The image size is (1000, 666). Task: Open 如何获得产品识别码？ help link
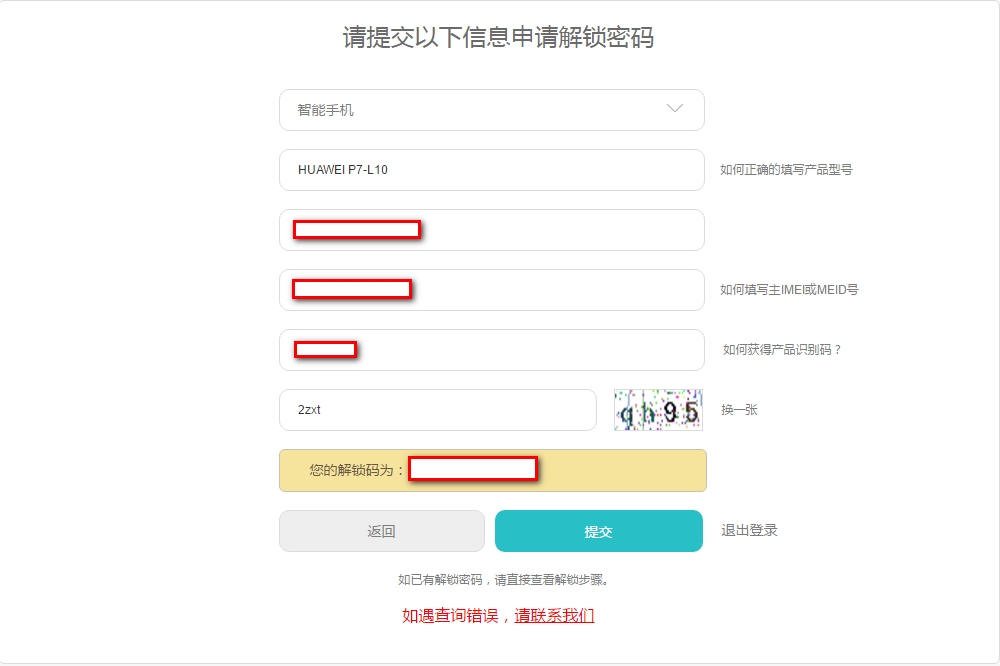tap(782, 350)
